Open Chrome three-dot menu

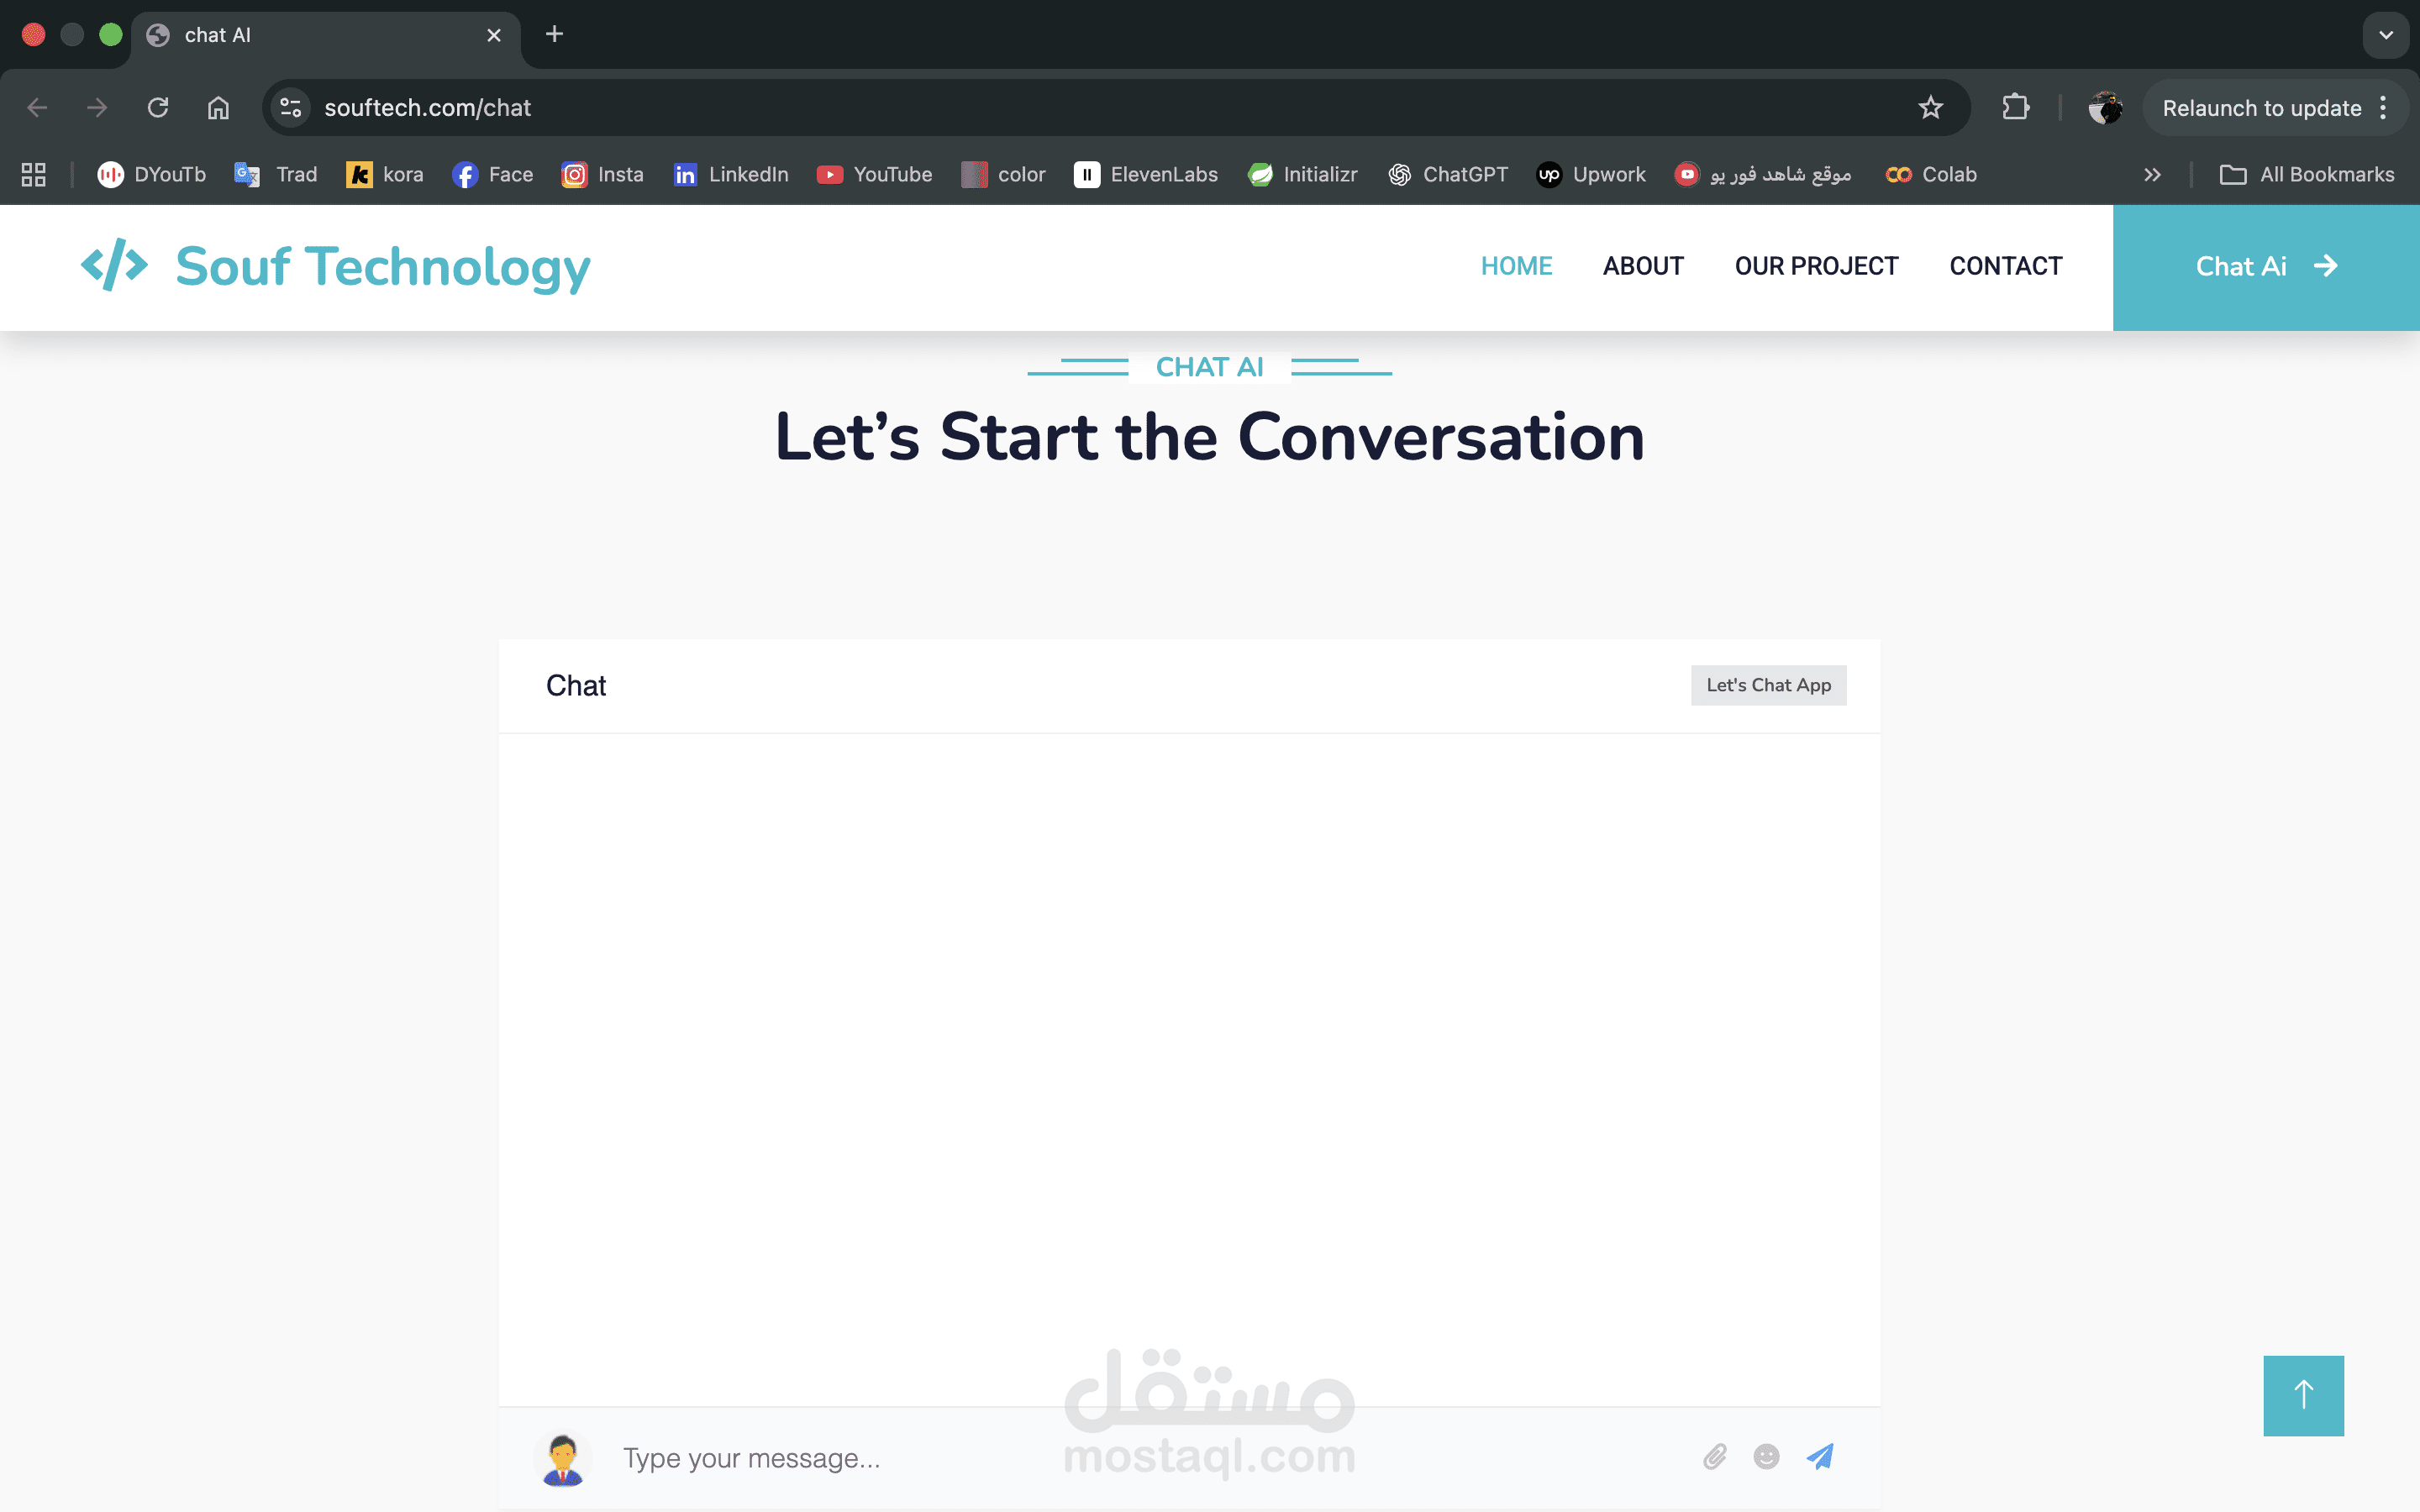coord(2383,108)
